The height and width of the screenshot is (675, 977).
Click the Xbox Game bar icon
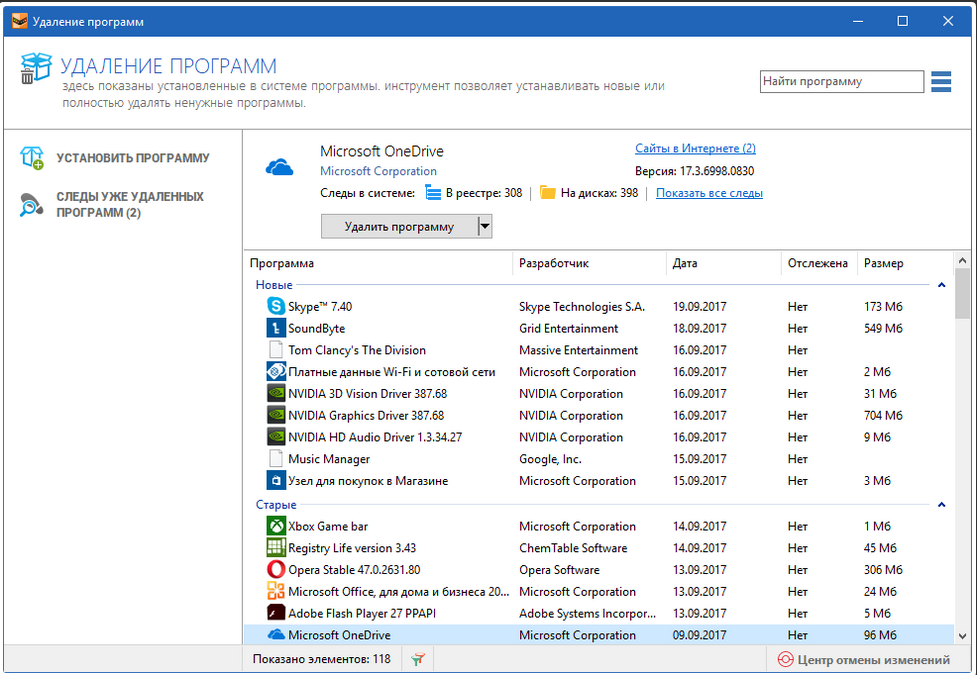(x=275, y=526)
